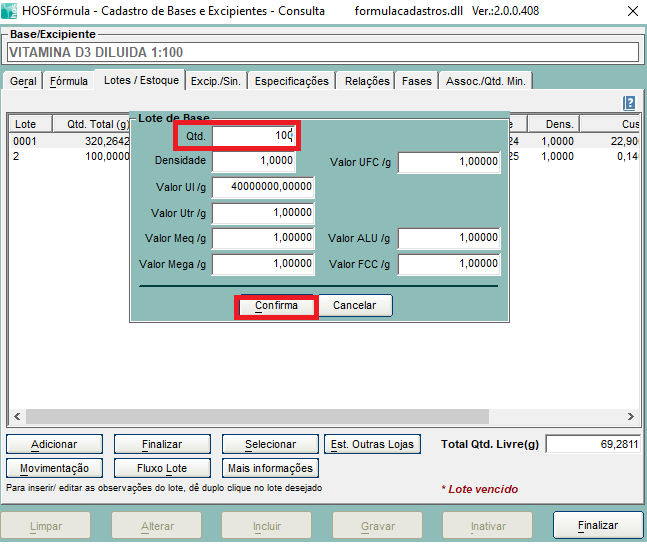Close the HOSFórmula window
The height and width of the screenshot is (544, 647).
[632, 12]
